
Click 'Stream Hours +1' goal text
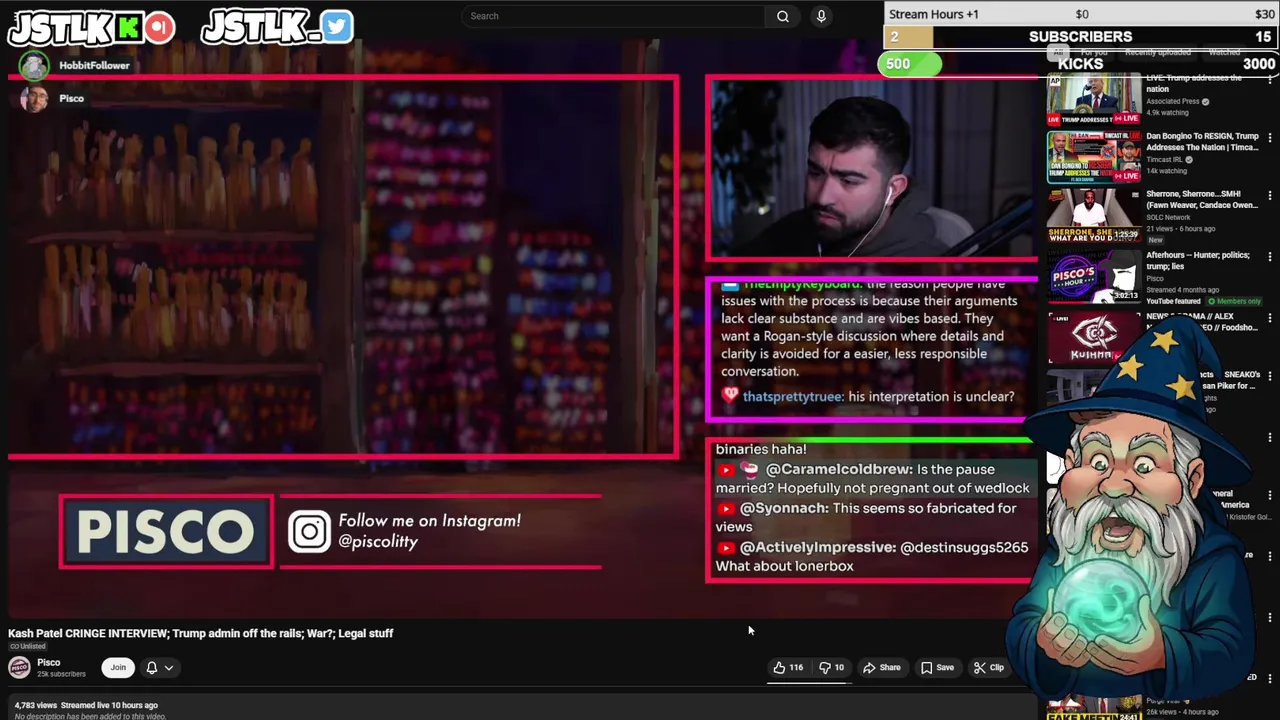934,14
